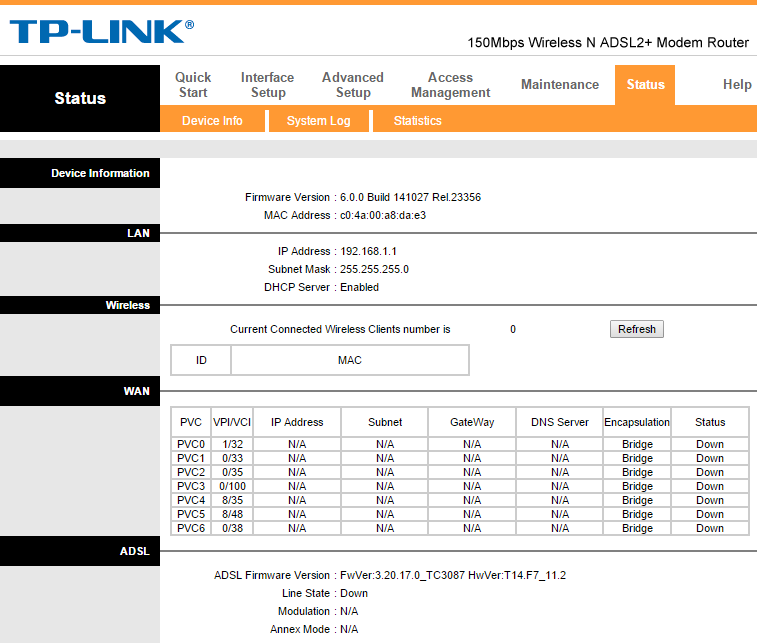Screen dimensions: 757x643
Task: Click the 150Mbps Wireless N ADSL2+ Modem Router title
Action: point(608,42)
